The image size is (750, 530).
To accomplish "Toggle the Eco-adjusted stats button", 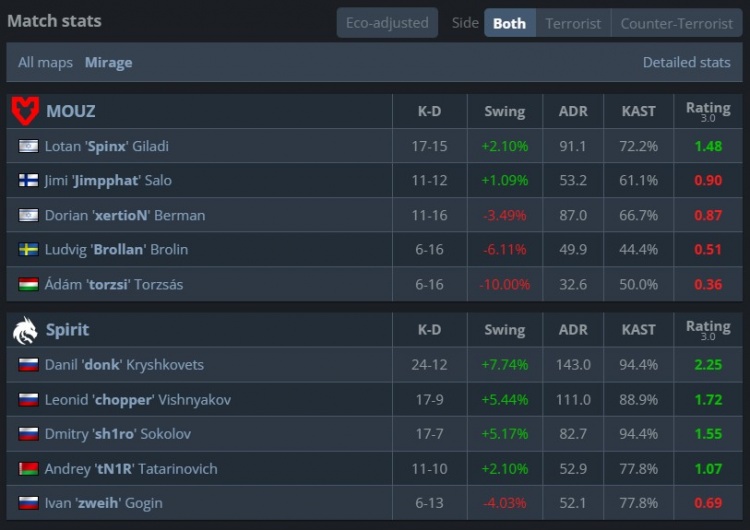I will click(386, 23).
